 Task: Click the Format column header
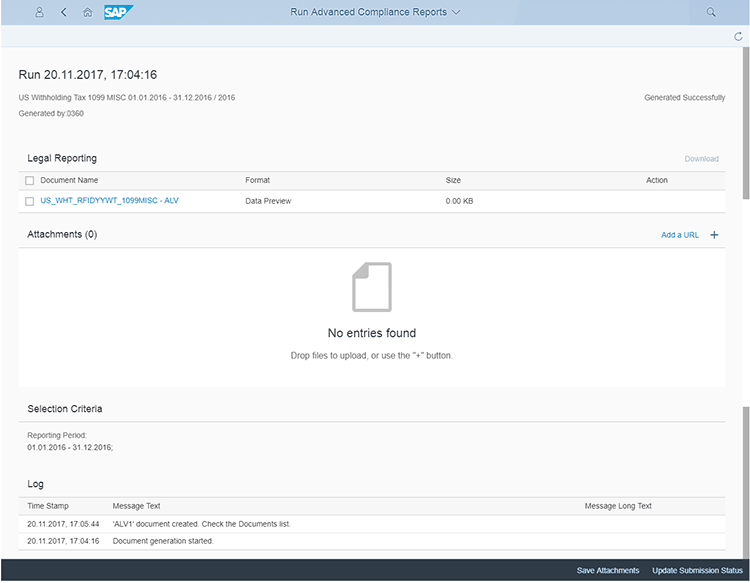click(257, 180)
